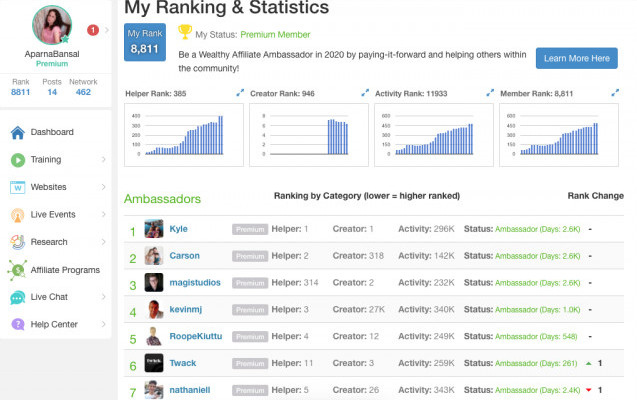Viewport: 637px width, 400px height.
Task: Click magistudios avatar image
Action: pyautogui.click(x=154, y=282)
